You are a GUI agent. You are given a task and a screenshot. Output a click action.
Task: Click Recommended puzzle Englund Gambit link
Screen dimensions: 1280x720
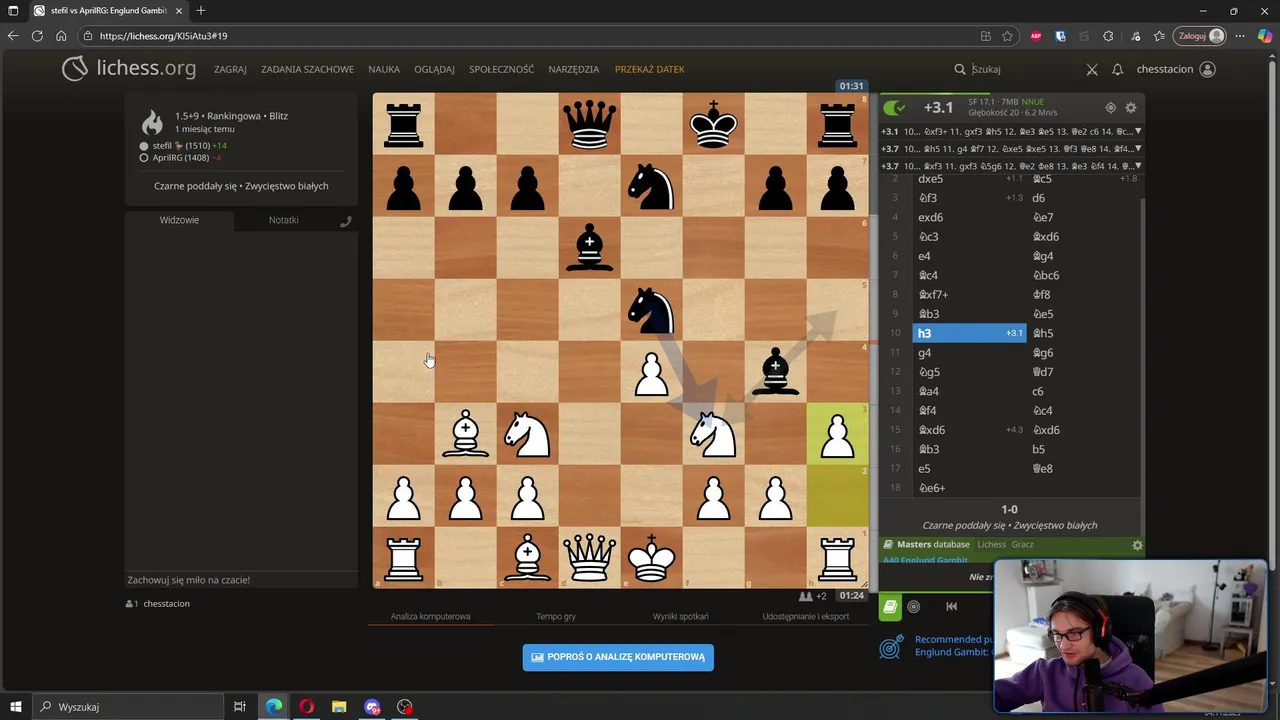[x=953, y=645]
